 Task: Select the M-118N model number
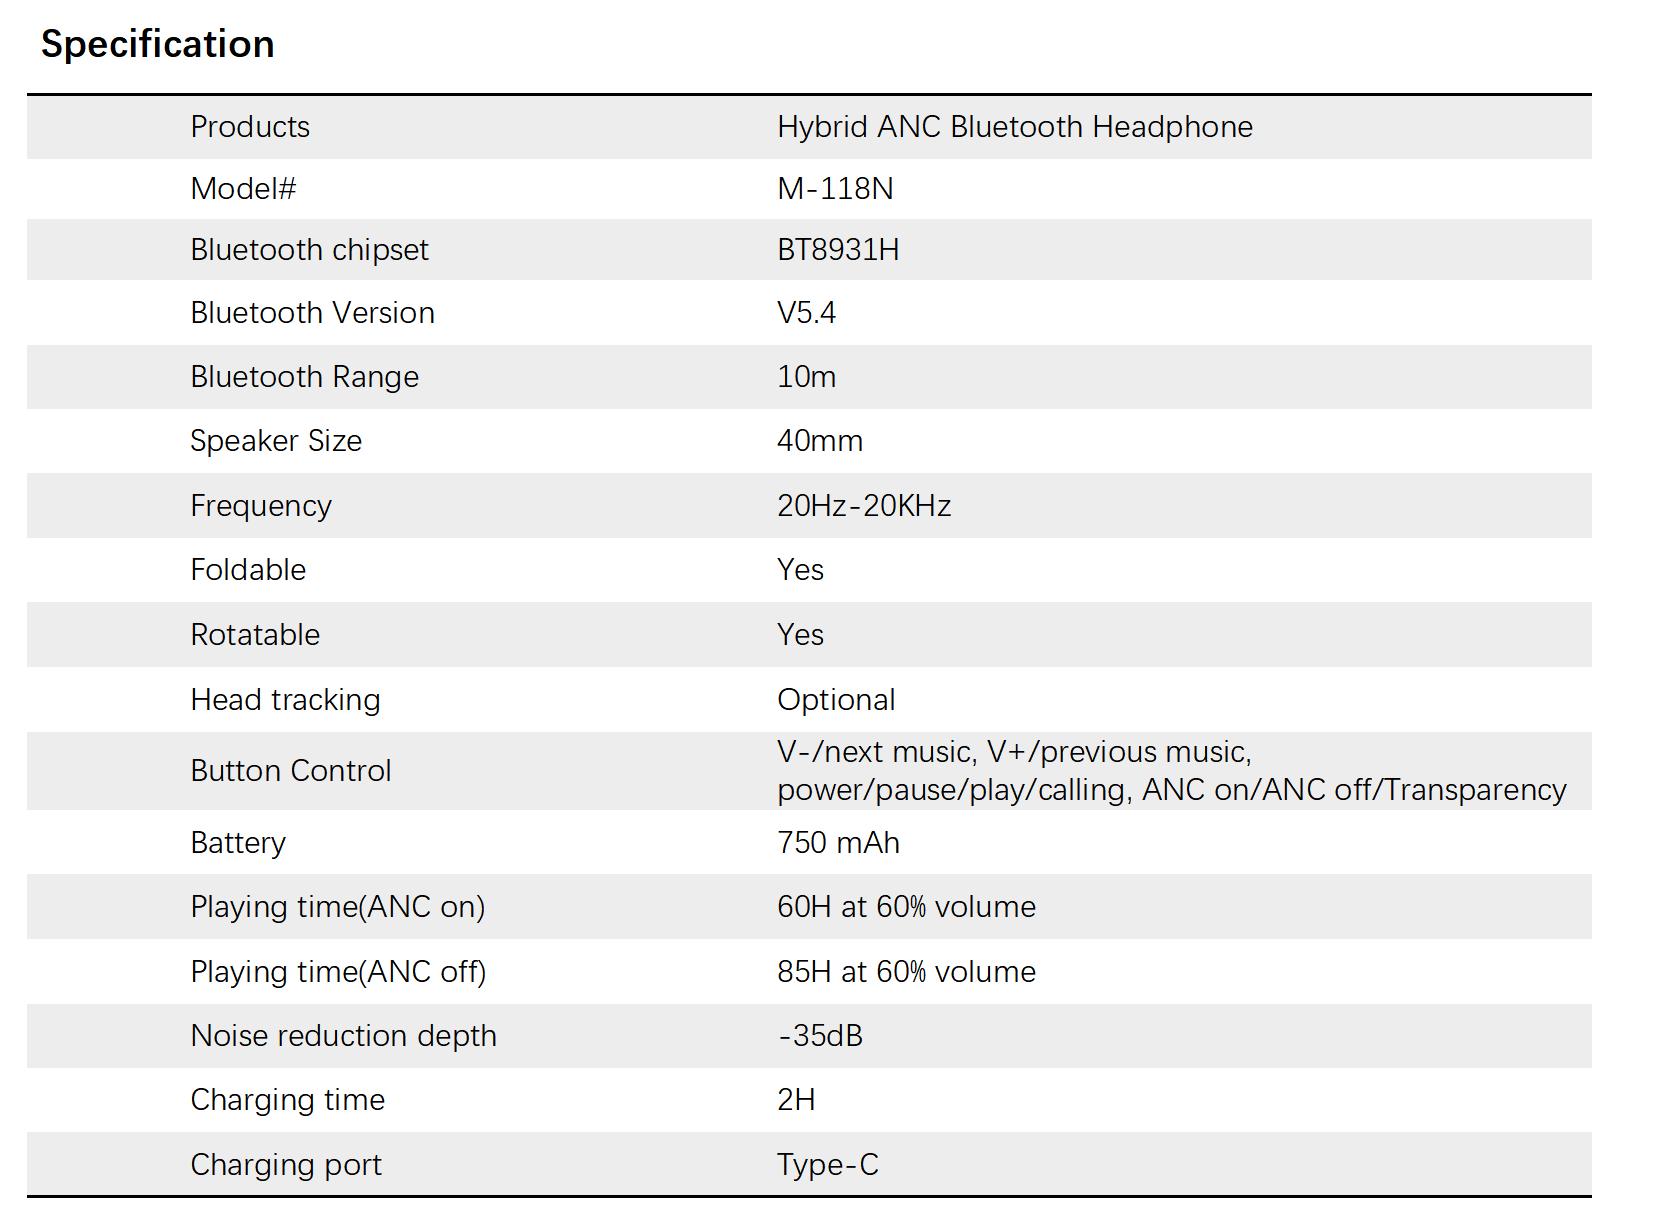pos(835,189)
